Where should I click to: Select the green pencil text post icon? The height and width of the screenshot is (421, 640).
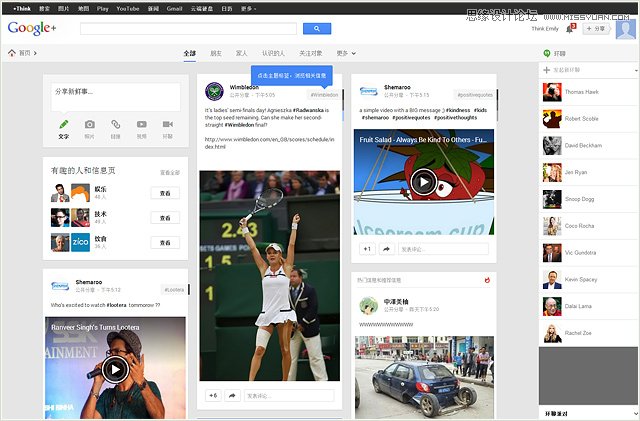[x=64, y=124]
